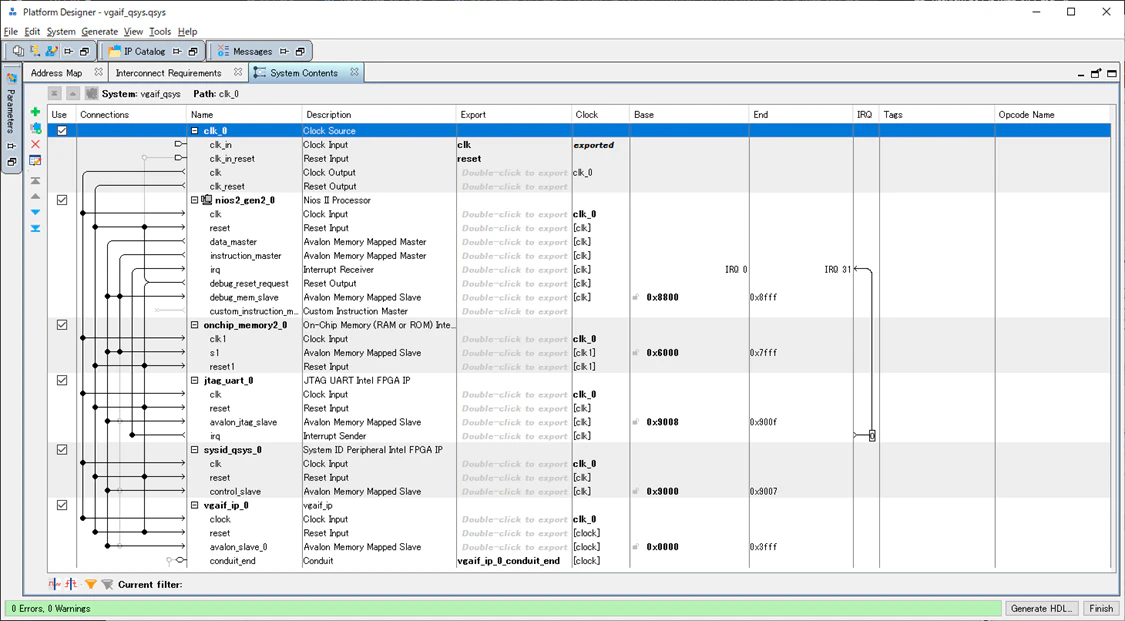Click the restore icon next to Messages
1125x621 pixels.
click(300, 51)
